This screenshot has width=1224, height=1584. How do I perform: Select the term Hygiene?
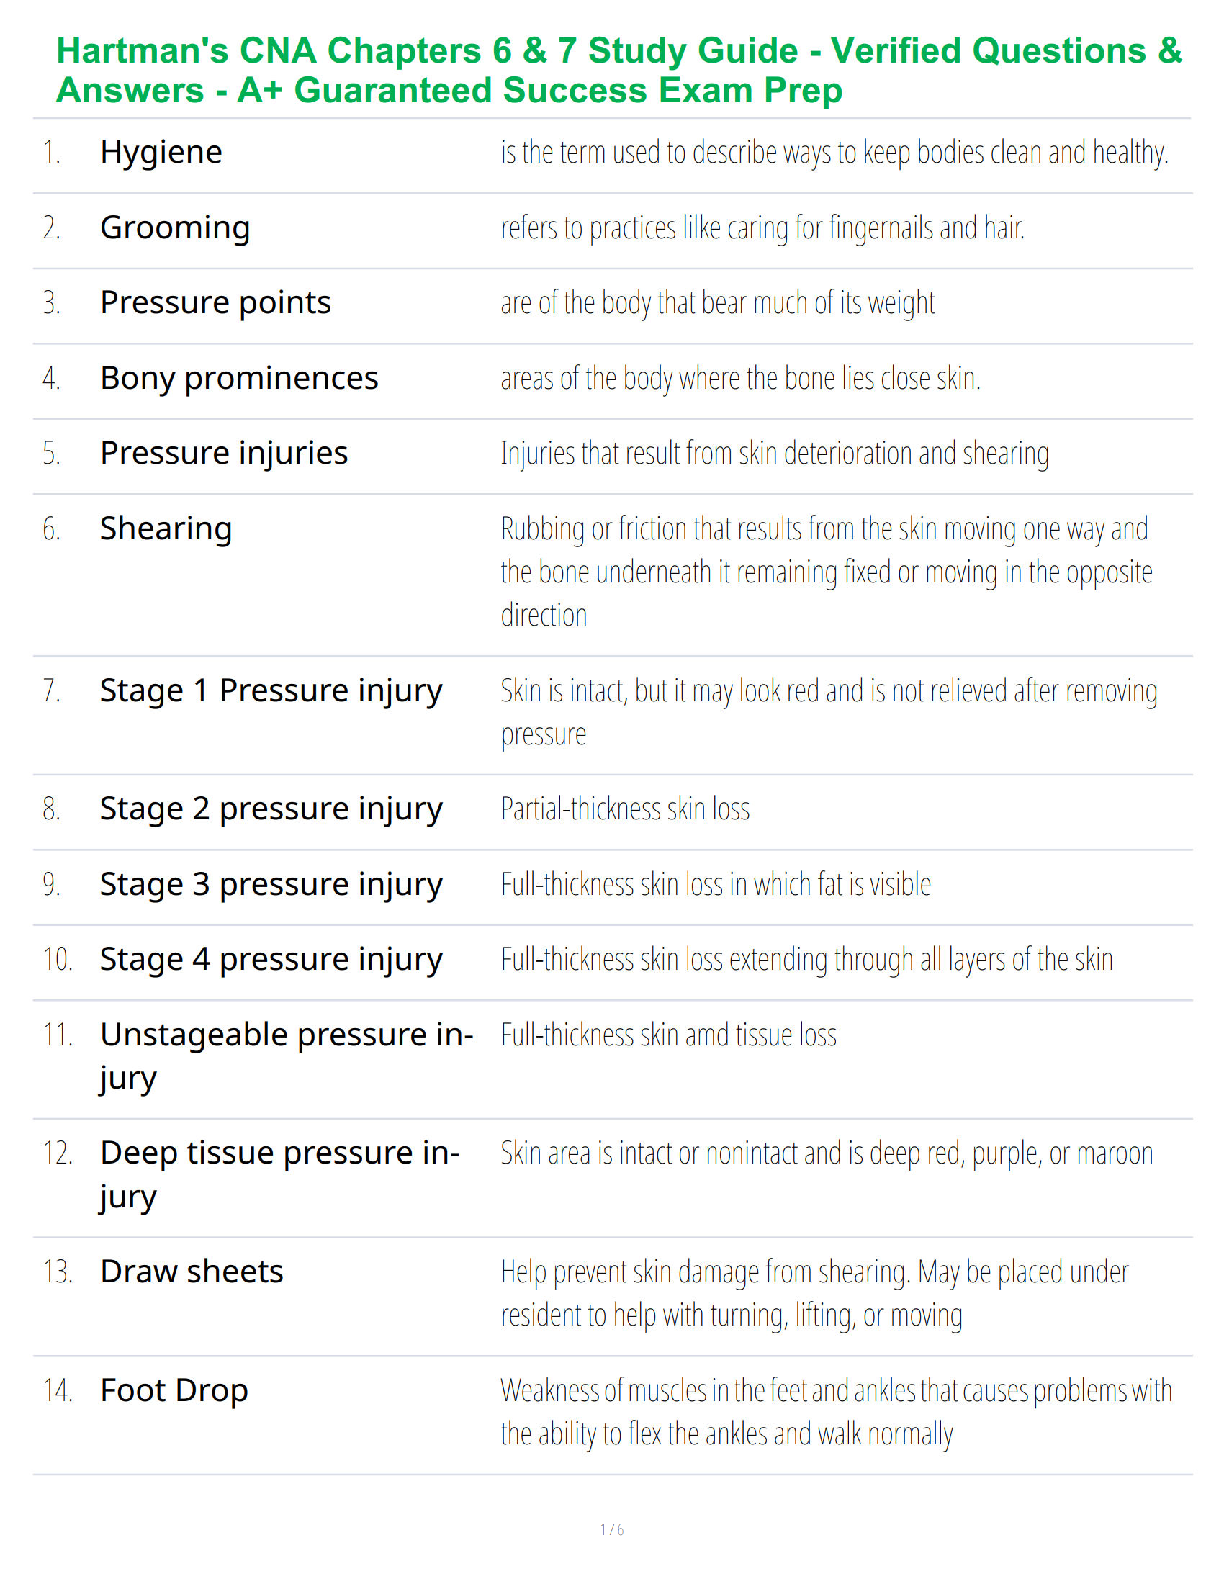(x=161, y=153)
